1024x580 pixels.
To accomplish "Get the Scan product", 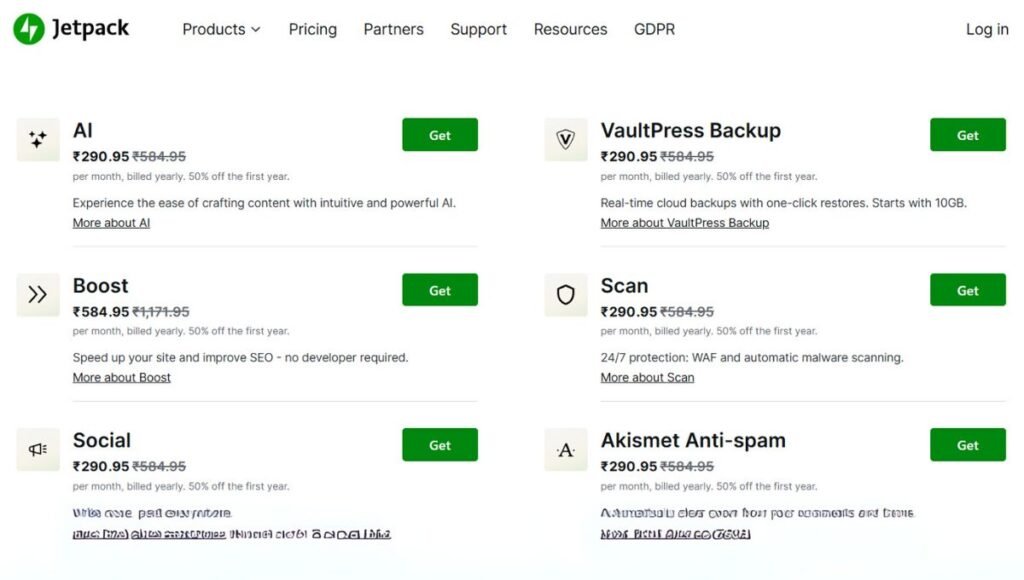I will [x=968, y=290].
